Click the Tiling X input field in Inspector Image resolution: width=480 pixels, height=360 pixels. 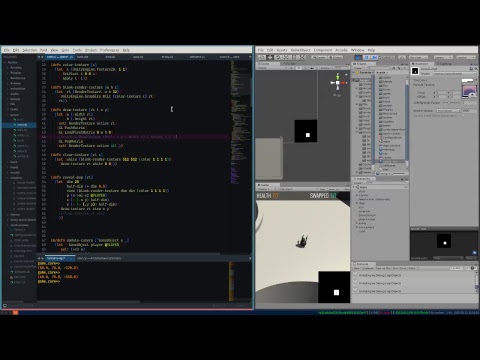coord(442,92)
